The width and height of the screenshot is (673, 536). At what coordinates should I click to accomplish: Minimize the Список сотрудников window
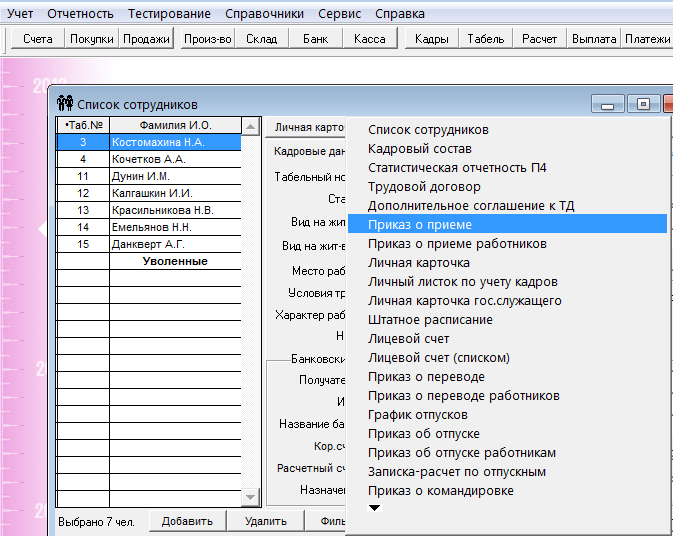(x=607, y=104)
